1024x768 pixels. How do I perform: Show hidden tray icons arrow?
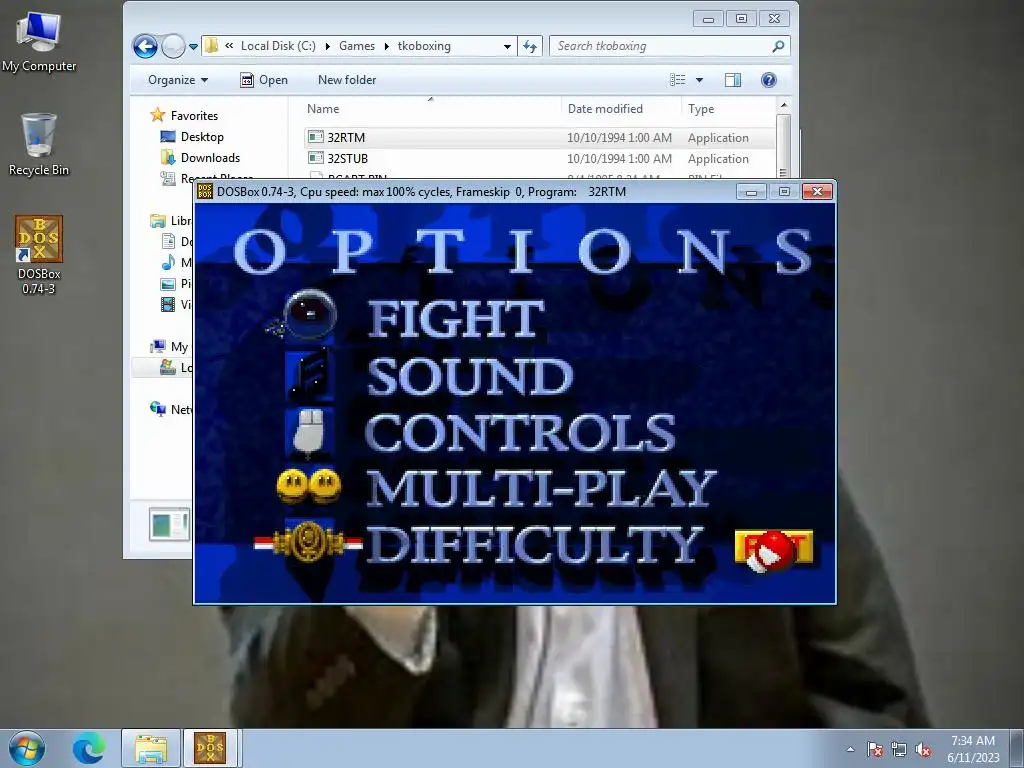[850, 749]
